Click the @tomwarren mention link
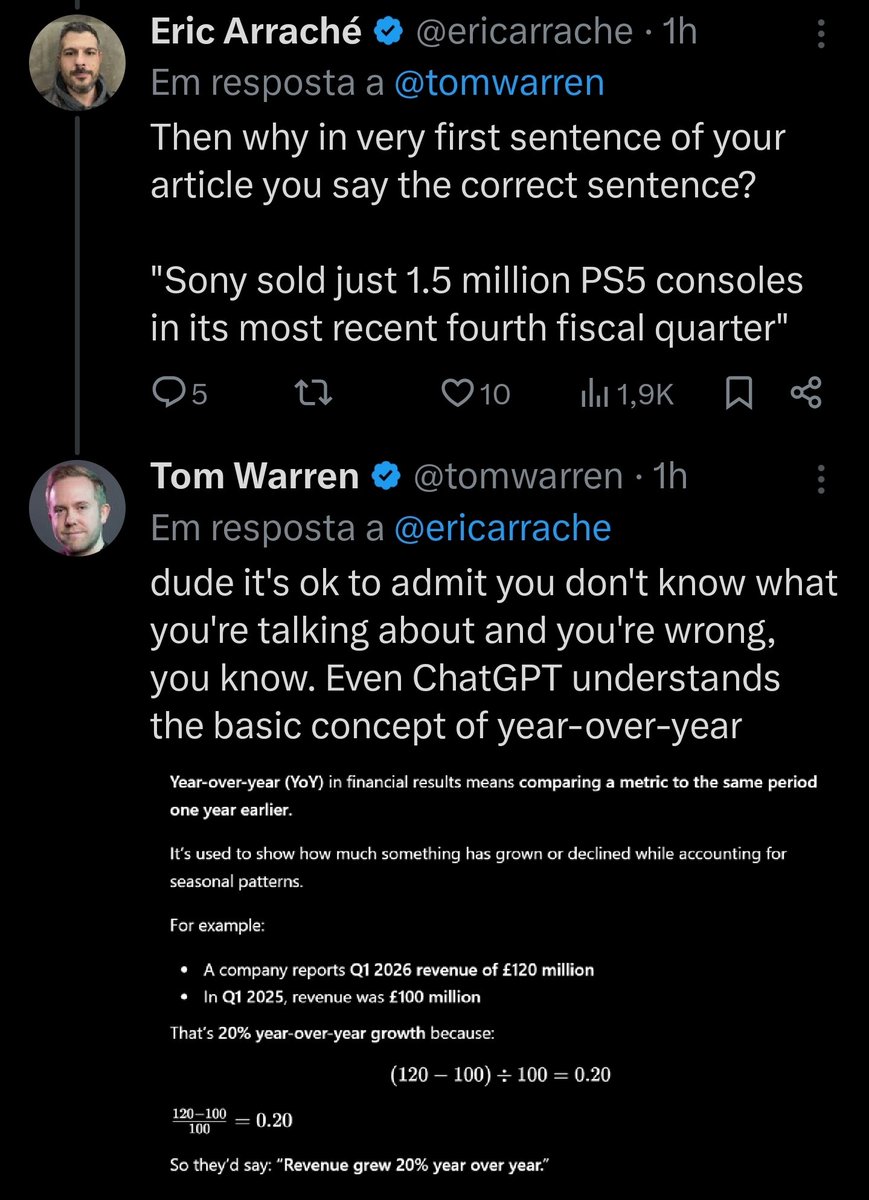This screenshot has height=1200, width=869. pyautogui.click(x=499, y=83)
